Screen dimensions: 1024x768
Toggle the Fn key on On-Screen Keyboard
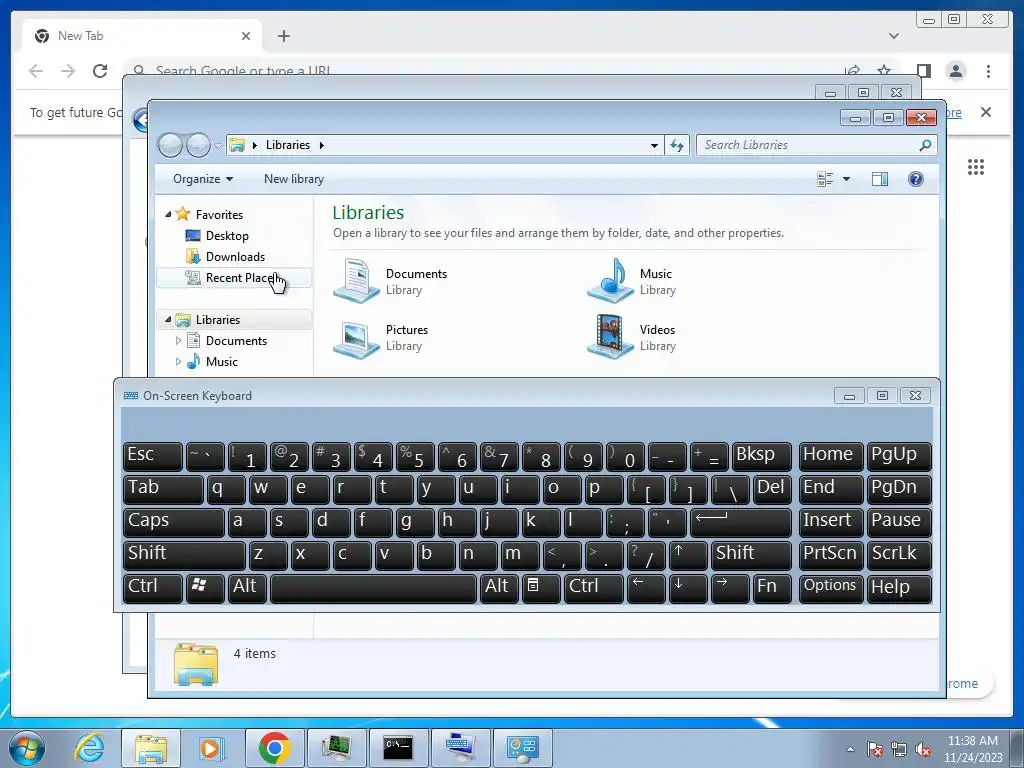[771, 587]
